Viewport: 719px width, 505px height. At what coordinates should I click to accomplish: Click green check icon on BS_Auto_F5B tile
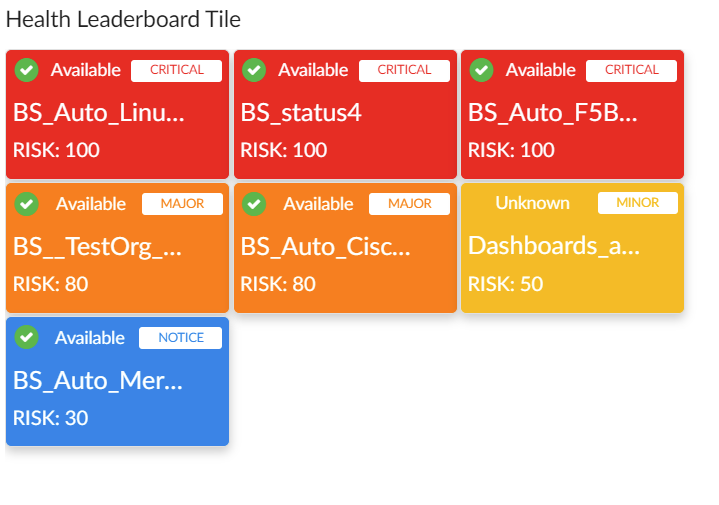[482, 70]
